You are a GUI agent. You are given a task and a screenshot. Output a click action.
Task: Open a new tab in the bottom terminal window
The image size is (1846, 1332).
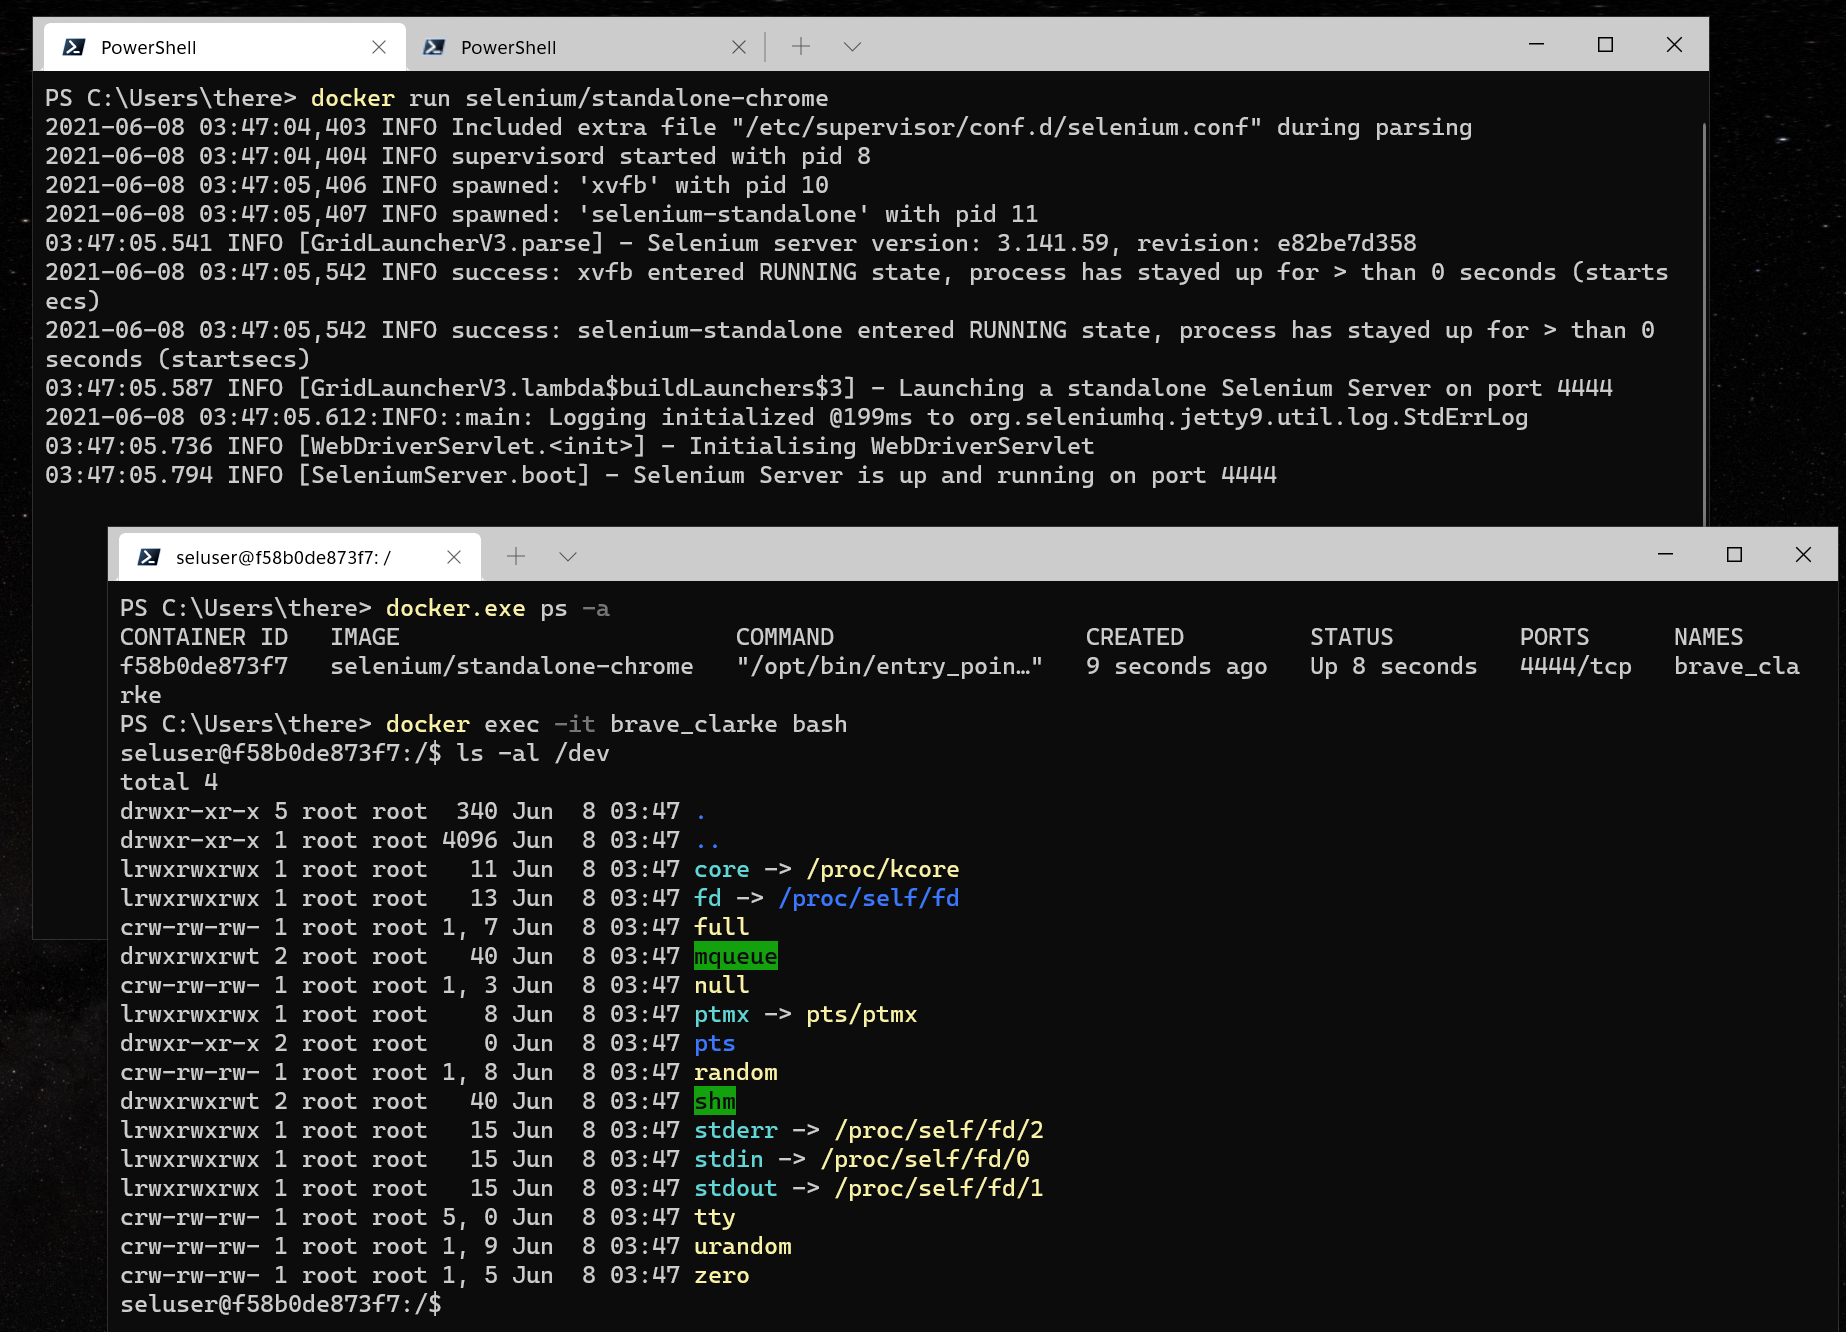(x=516, y=556)
